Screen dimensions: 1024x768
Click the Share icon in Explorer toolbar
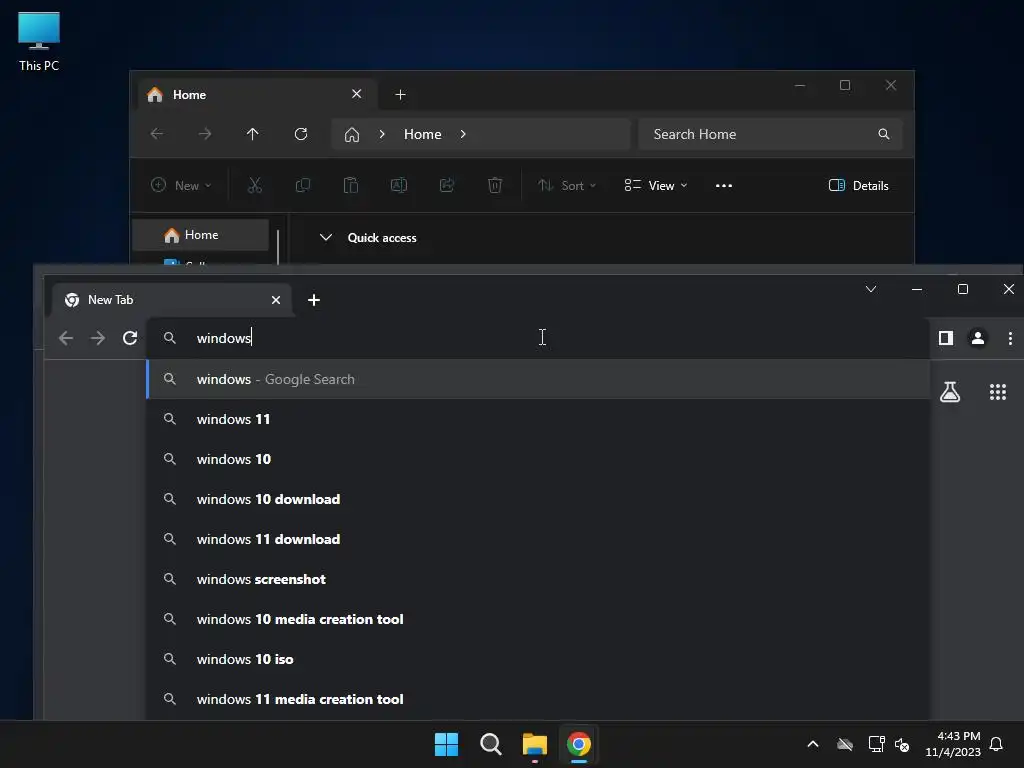click(x=447, y=185)
